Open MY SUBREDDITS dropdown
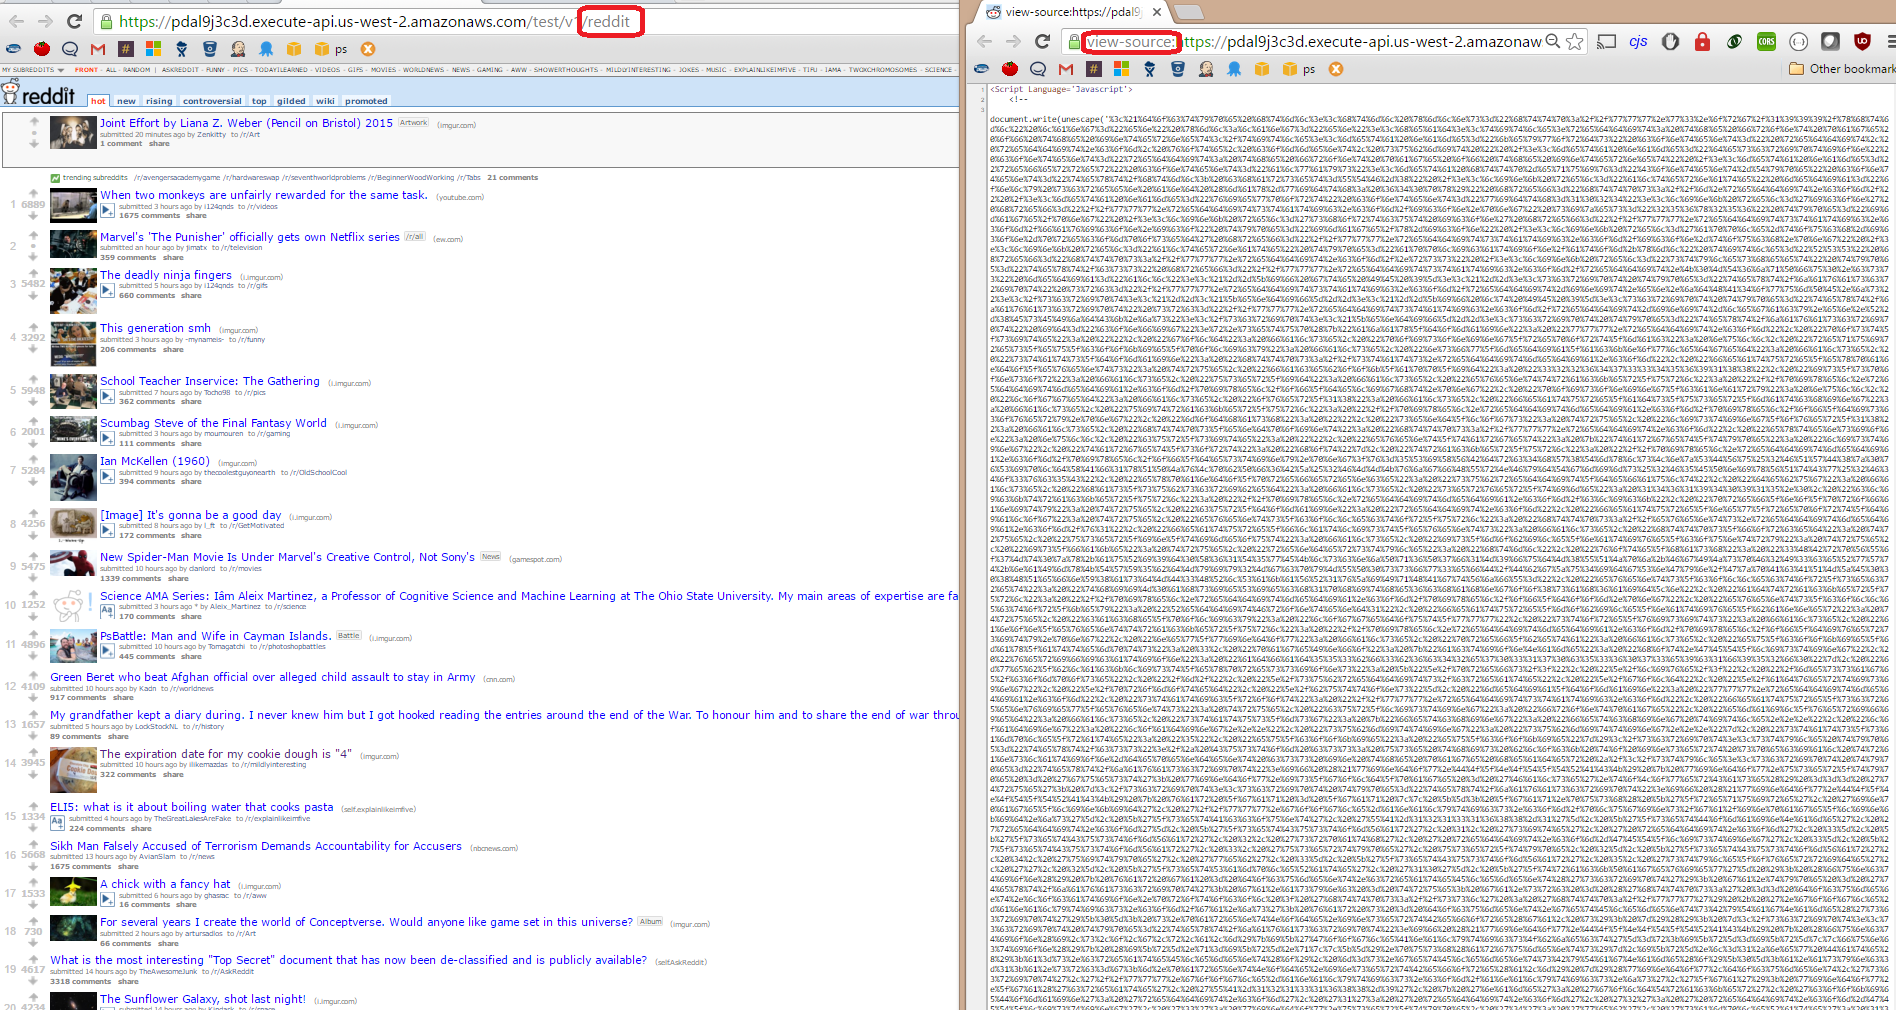This screenshot has width=1896, height=1010. coord(33,70)
